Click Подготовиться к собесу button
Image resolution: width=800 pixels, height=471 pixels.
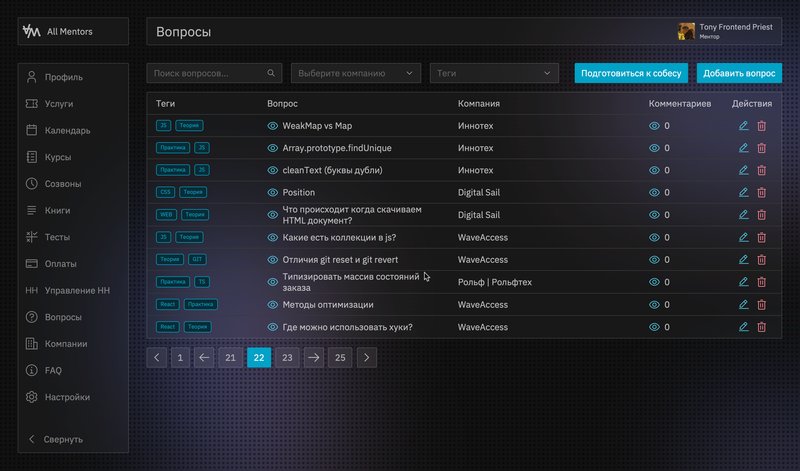click(631, 73)
